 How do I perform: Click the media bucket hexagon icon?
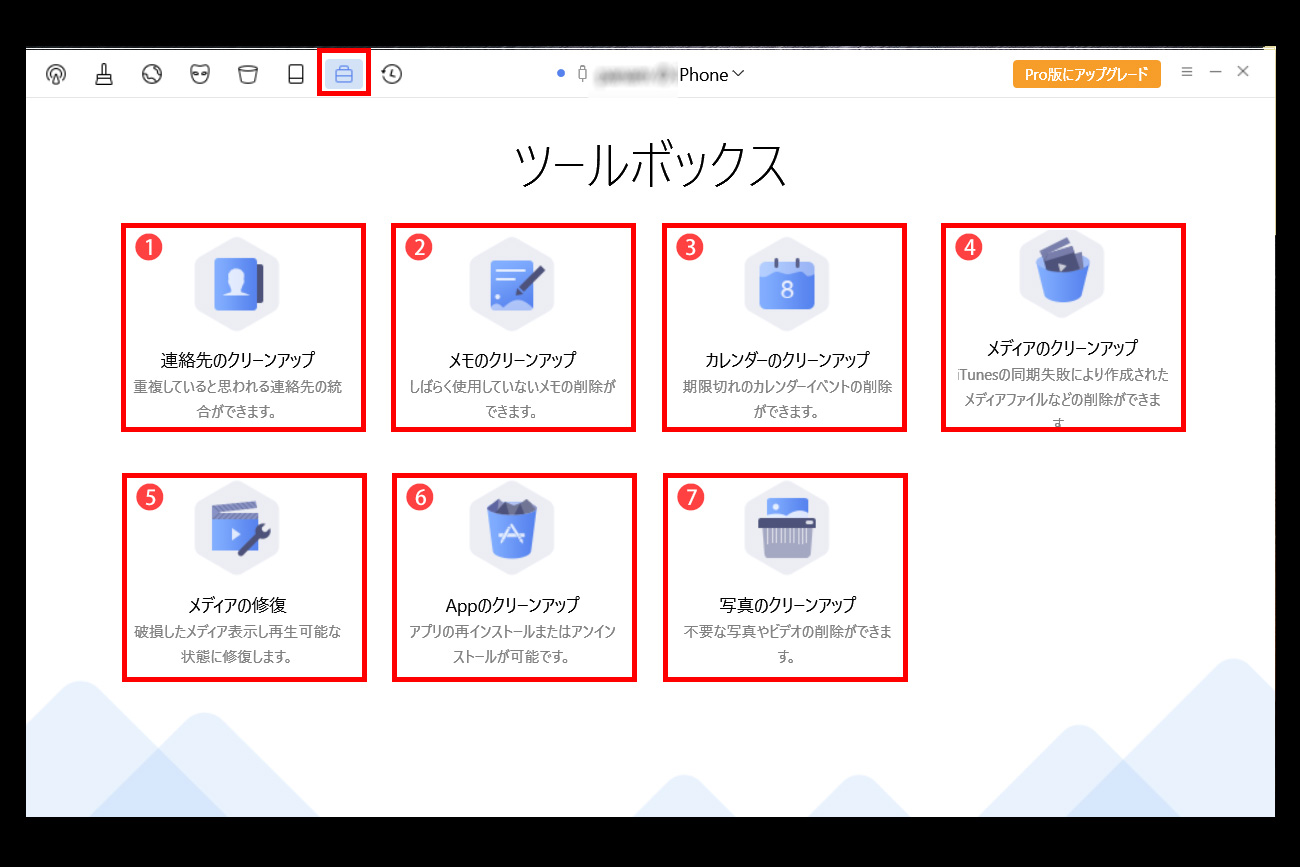coord(1062,272)
